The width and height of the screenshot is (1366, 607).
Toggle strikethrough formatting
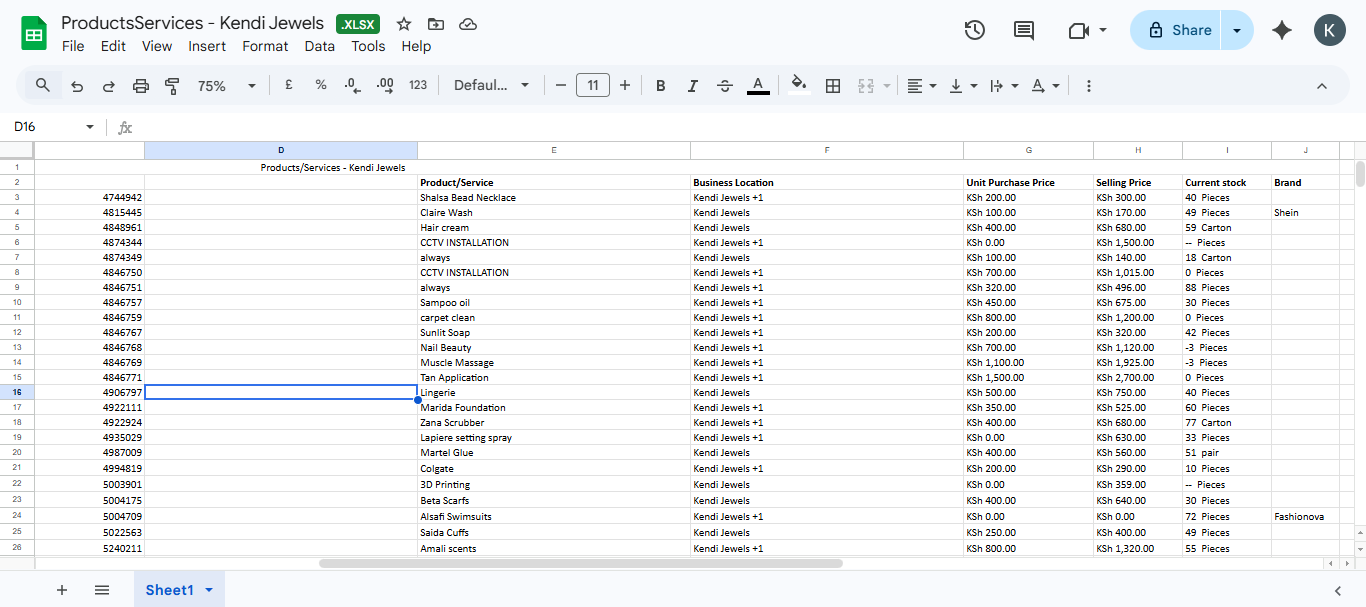tap(725, 86)
